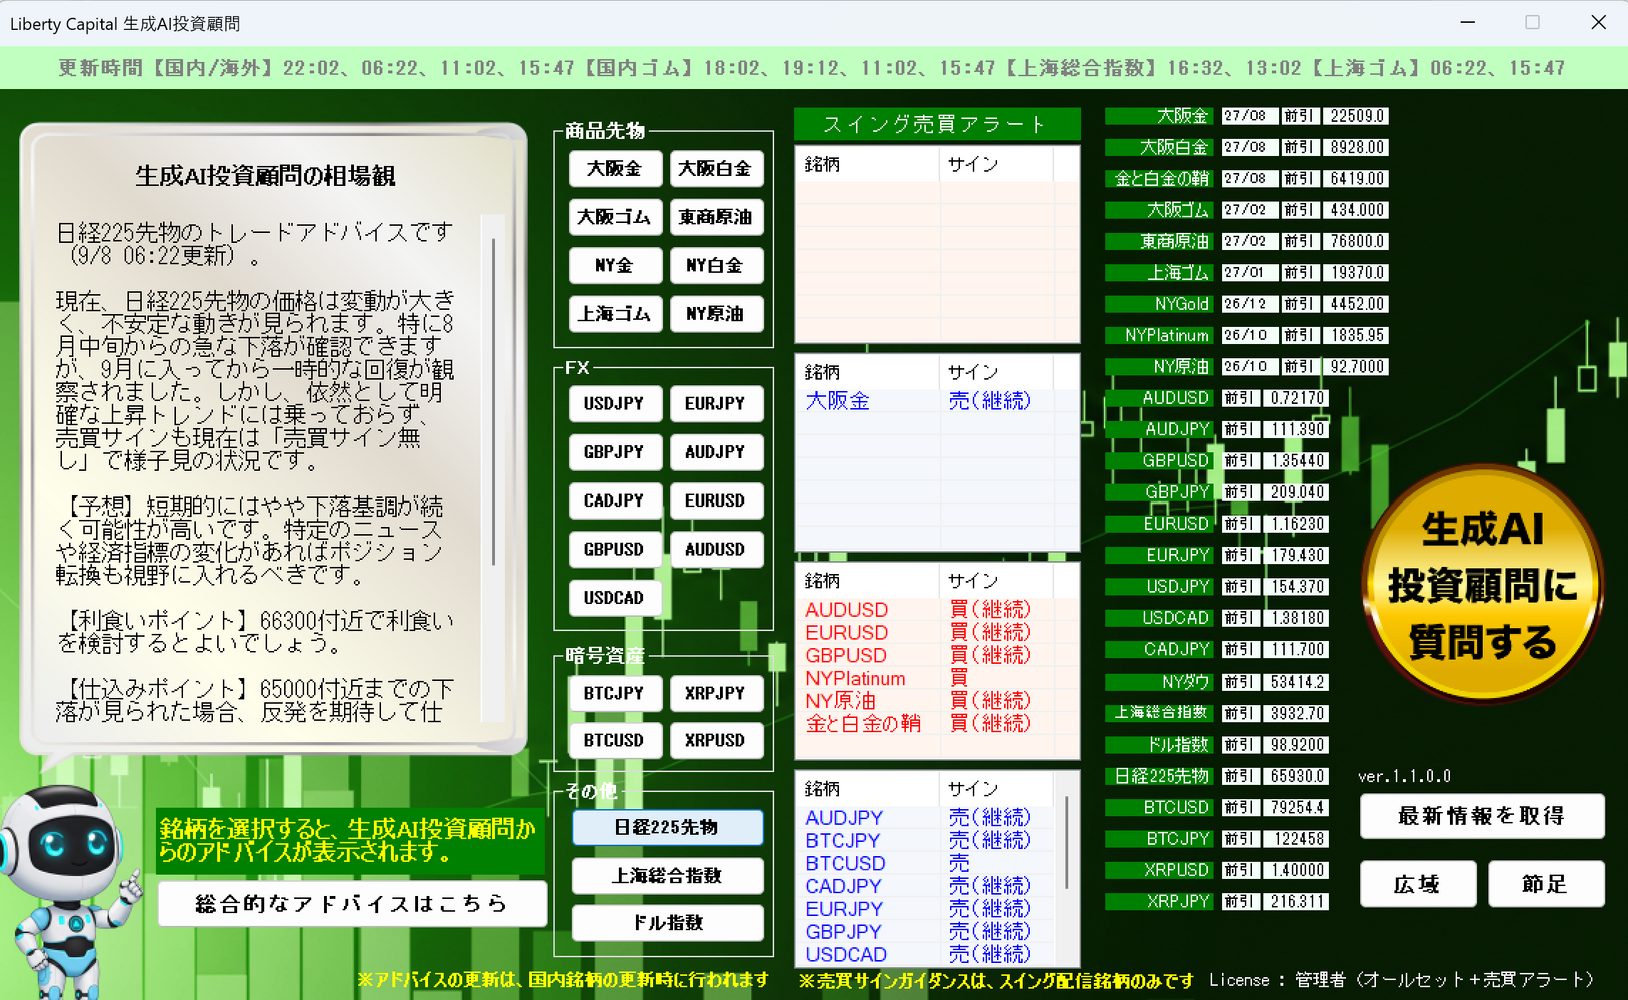Choose the BTCUSD crypto button

[615, 740]
